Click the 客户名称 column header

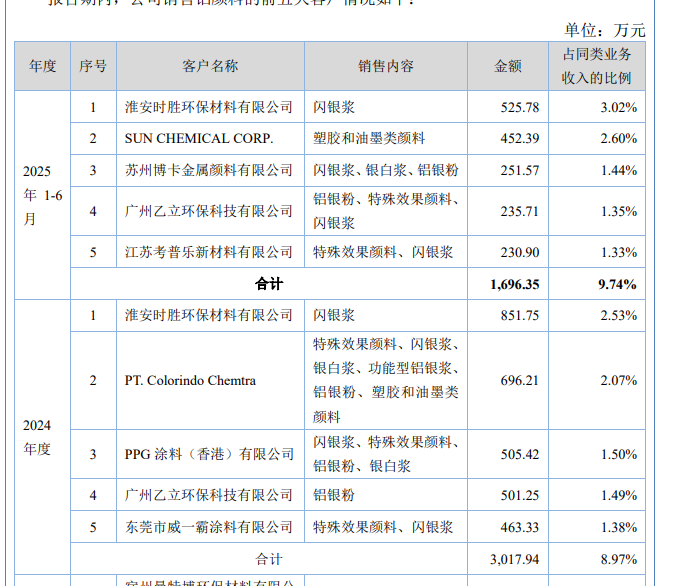(210, 66)
